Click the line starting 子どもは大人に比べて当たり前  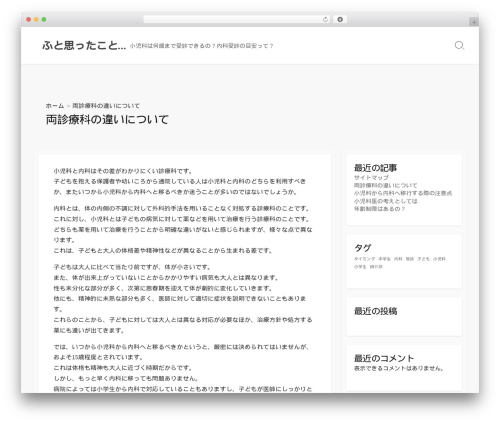pos(132,267)
